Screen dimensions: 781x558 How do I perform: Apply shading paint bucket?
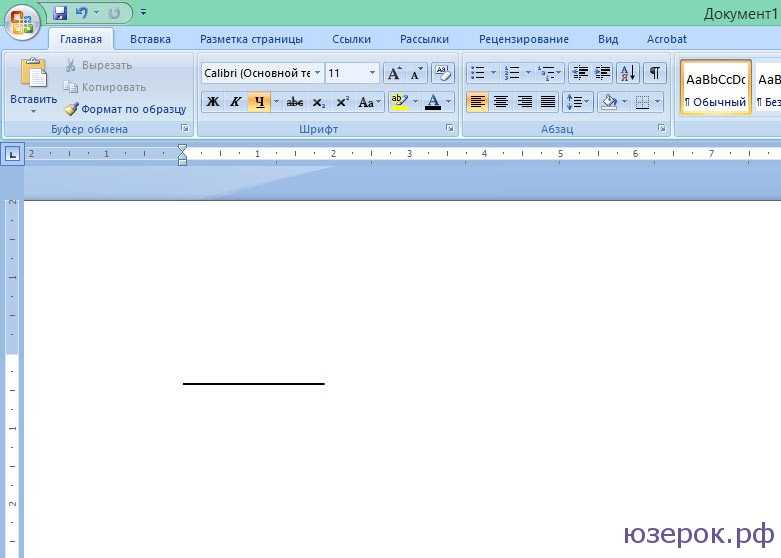609,102
